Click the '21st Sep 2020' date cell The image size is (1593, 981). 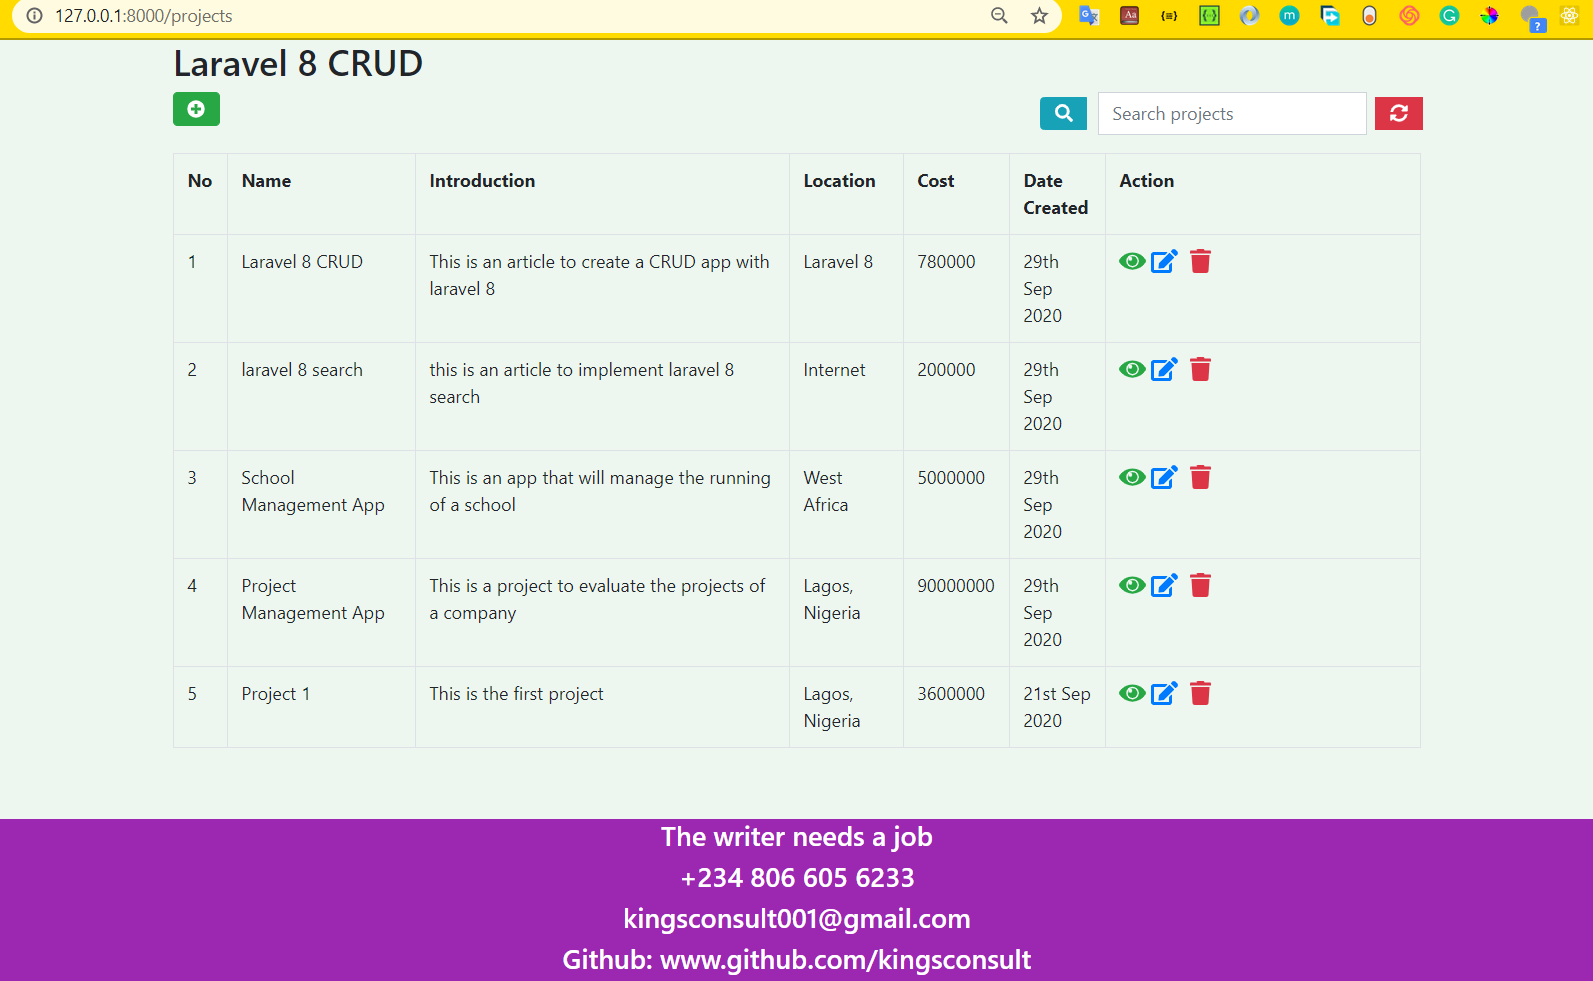[x=1057, y=707]
